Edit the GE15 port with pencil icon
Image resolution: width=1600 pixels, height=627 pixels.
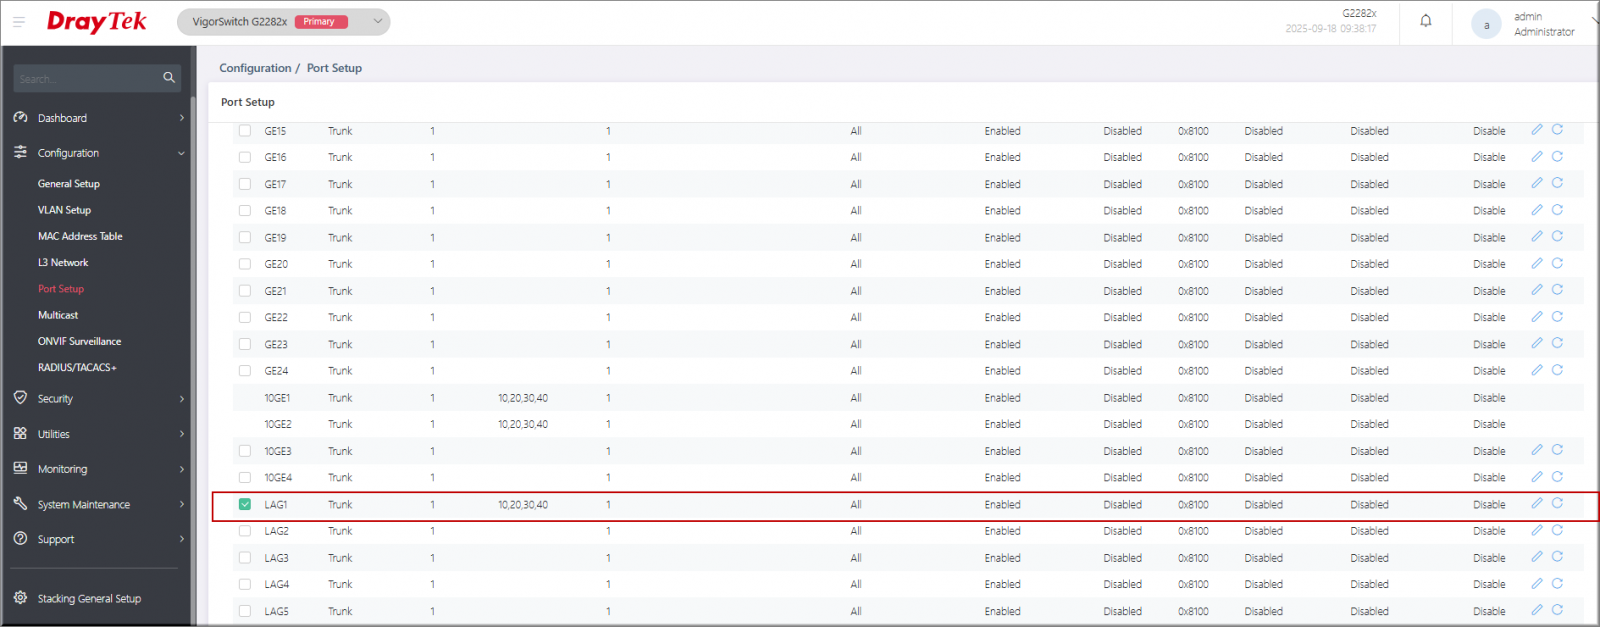click(1537, 130)
